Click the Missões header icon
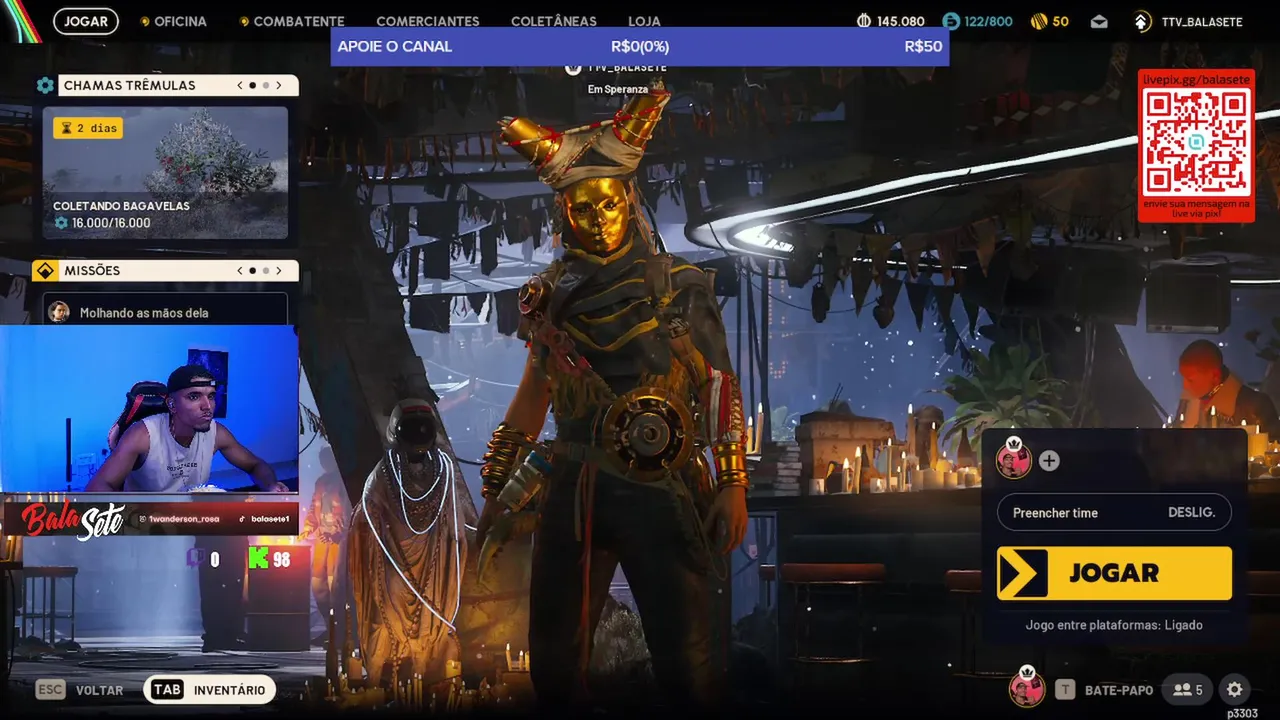The width and height of the screenshot is (1280, 720). [45, 271]
